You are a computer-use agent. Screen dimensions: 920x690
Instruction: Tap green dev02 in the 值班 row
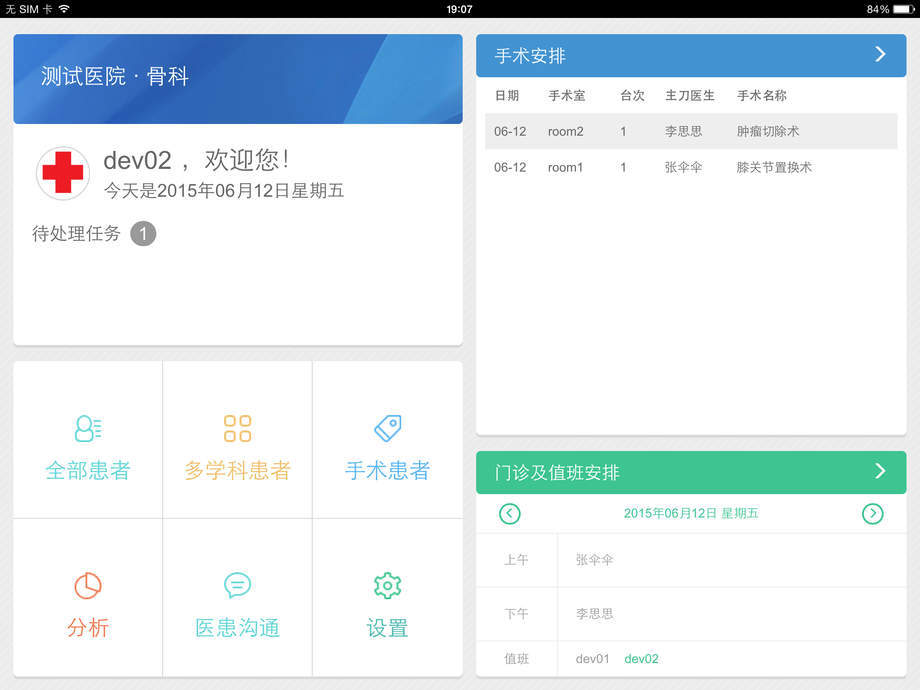click(641, 659)
